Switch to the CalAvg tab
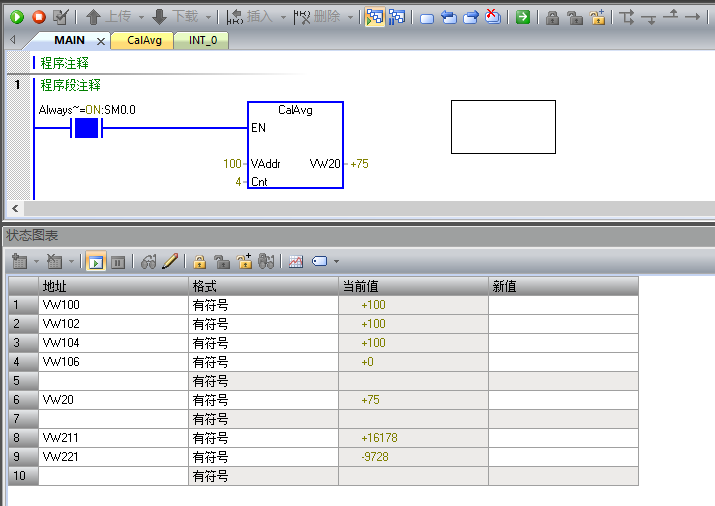 coord(144,40)
